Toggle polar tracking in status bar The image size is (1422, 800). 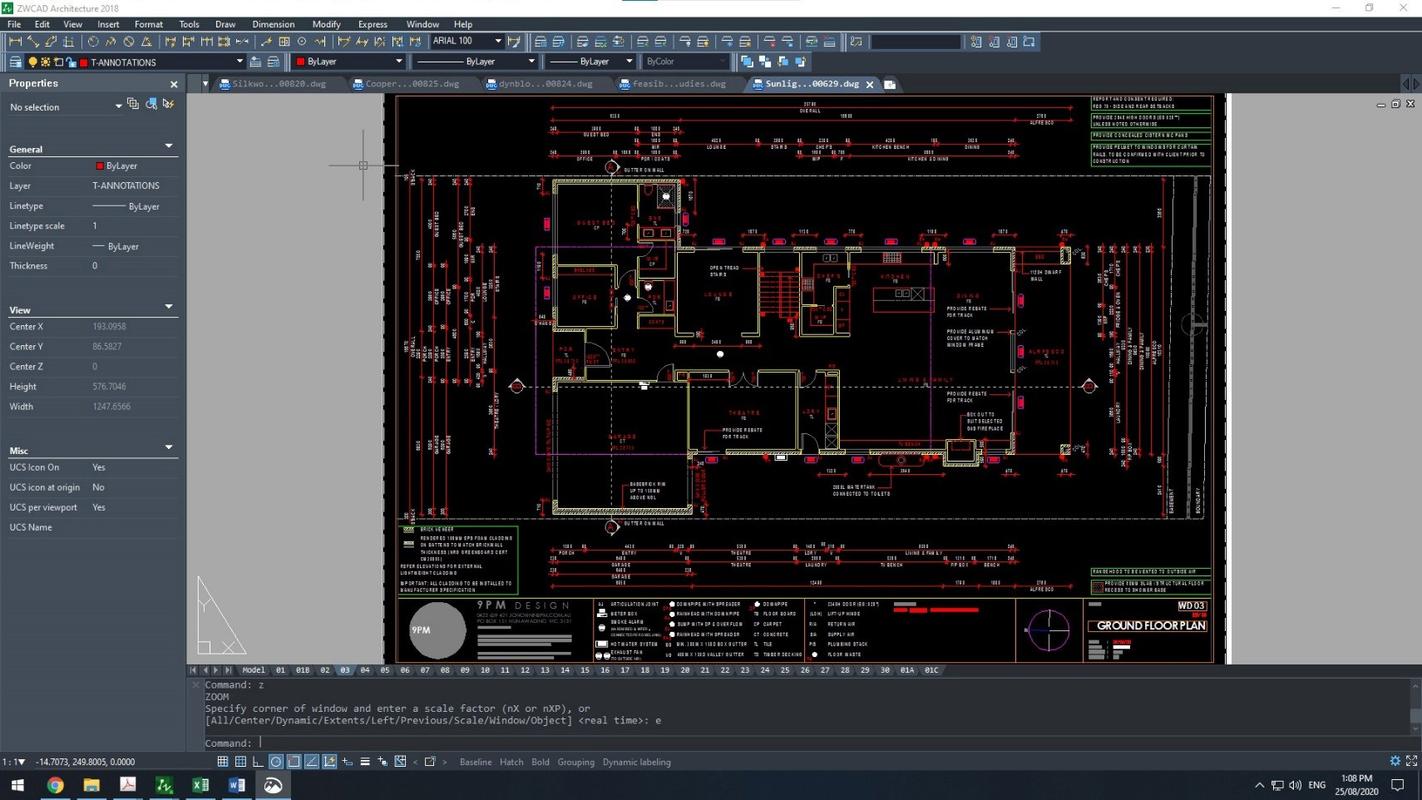(276, 762)
